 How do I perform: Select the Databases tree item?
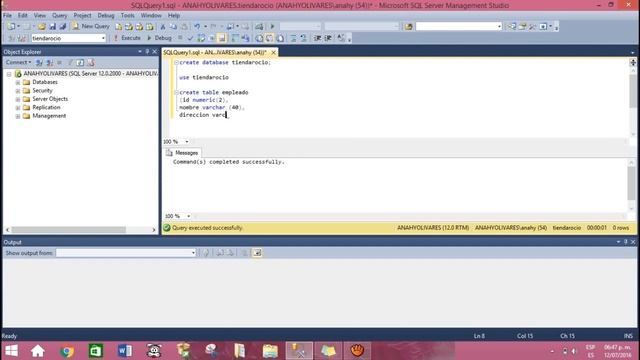coord(45,82)
